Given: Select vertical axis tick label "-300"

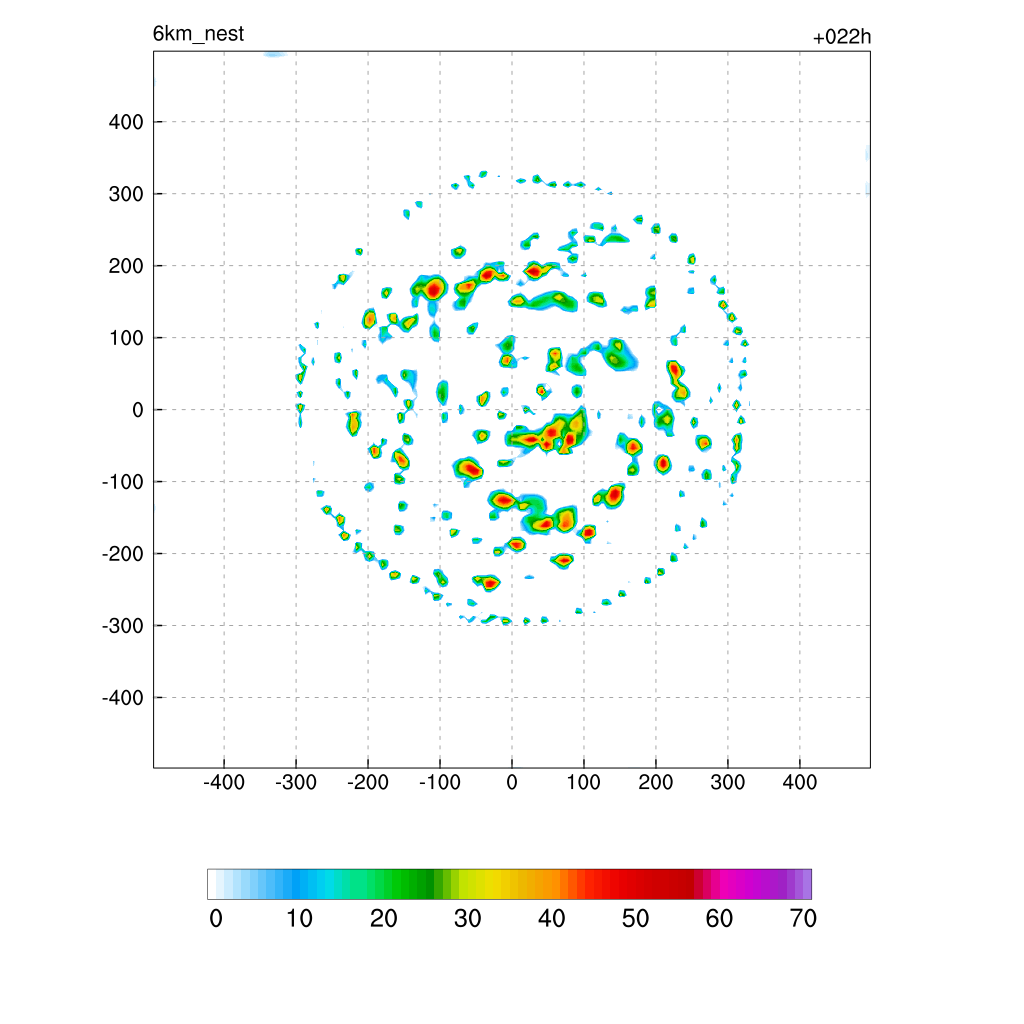Looking at the screenshot, I should [123, 626].
